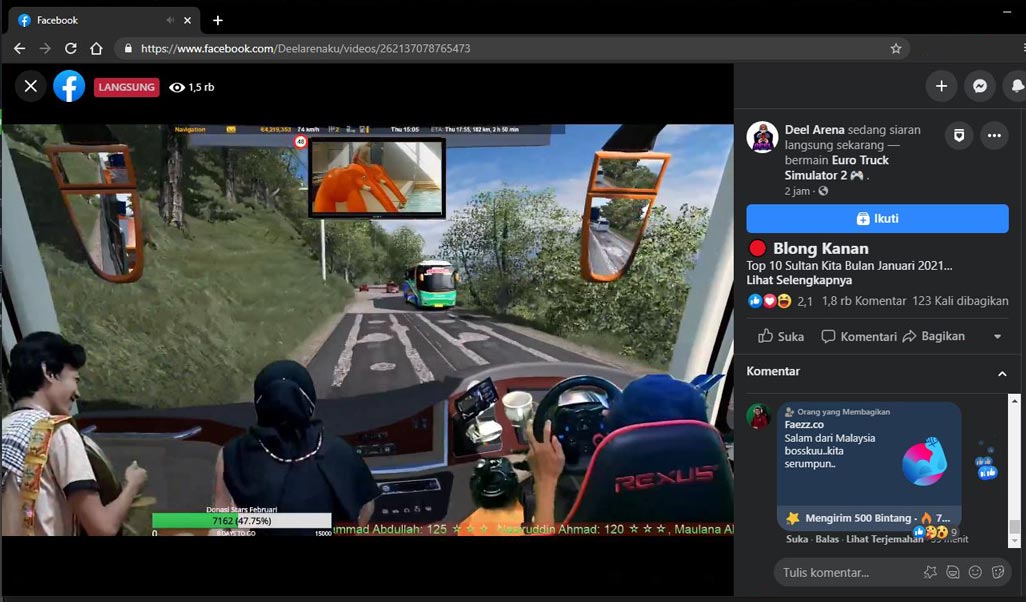Open Faezz.co commenter name
The height and width of the screenshot is (602, 1026).
tap(804, 425)
